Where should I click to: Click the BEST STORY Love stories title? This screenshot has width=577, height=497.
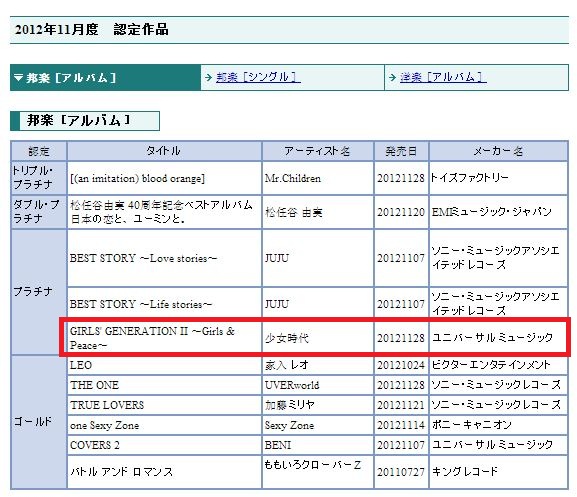(x=144, y=258)
